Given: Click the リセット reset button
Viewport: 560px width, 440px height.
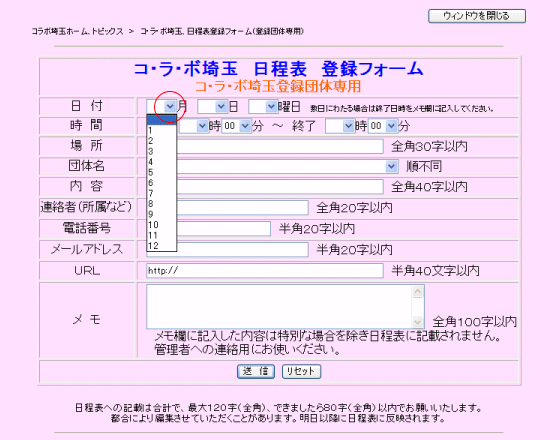Looking at the screenshot, I should pos(301,371).
